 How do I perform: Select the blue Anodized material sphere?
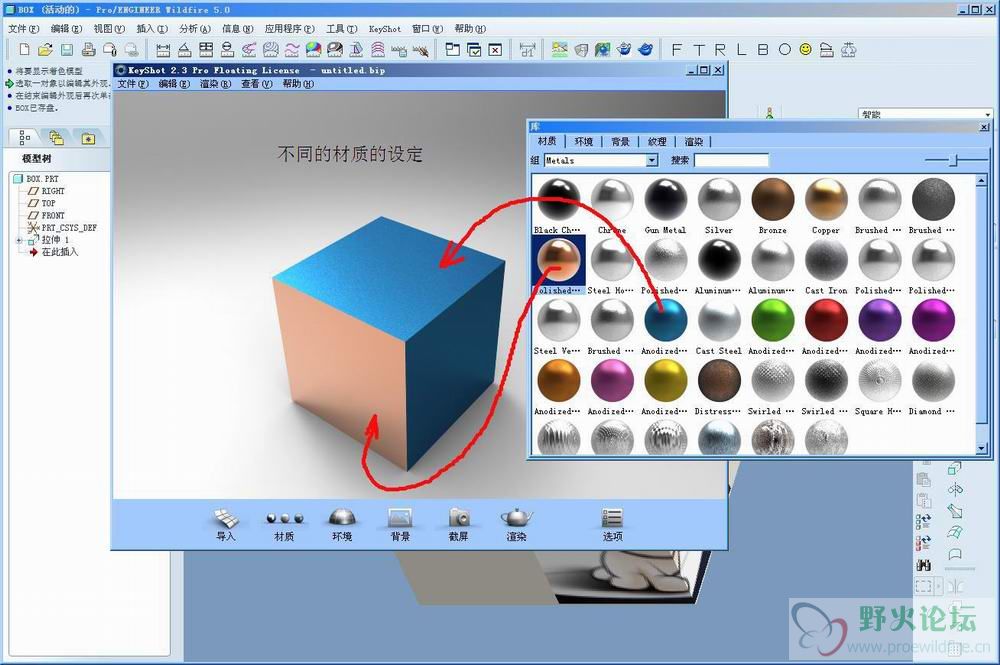tap(665, 320)
